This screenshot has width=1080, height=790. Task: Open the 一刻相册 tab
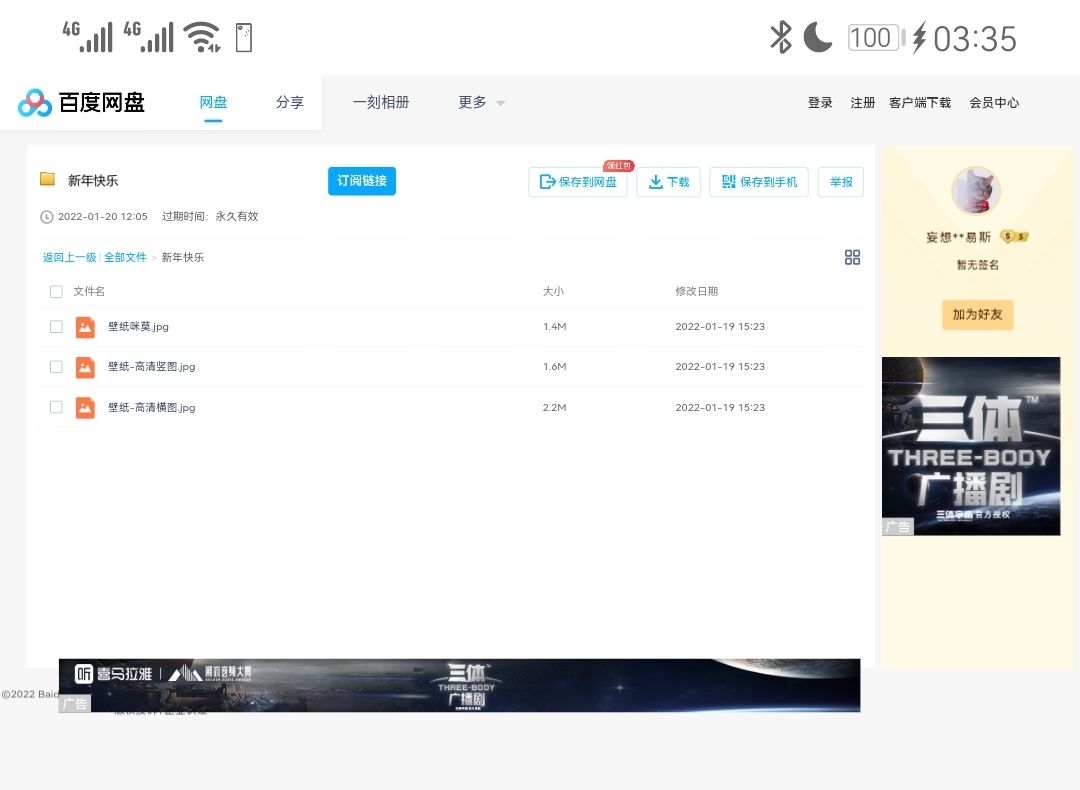(x=381, y=103)
